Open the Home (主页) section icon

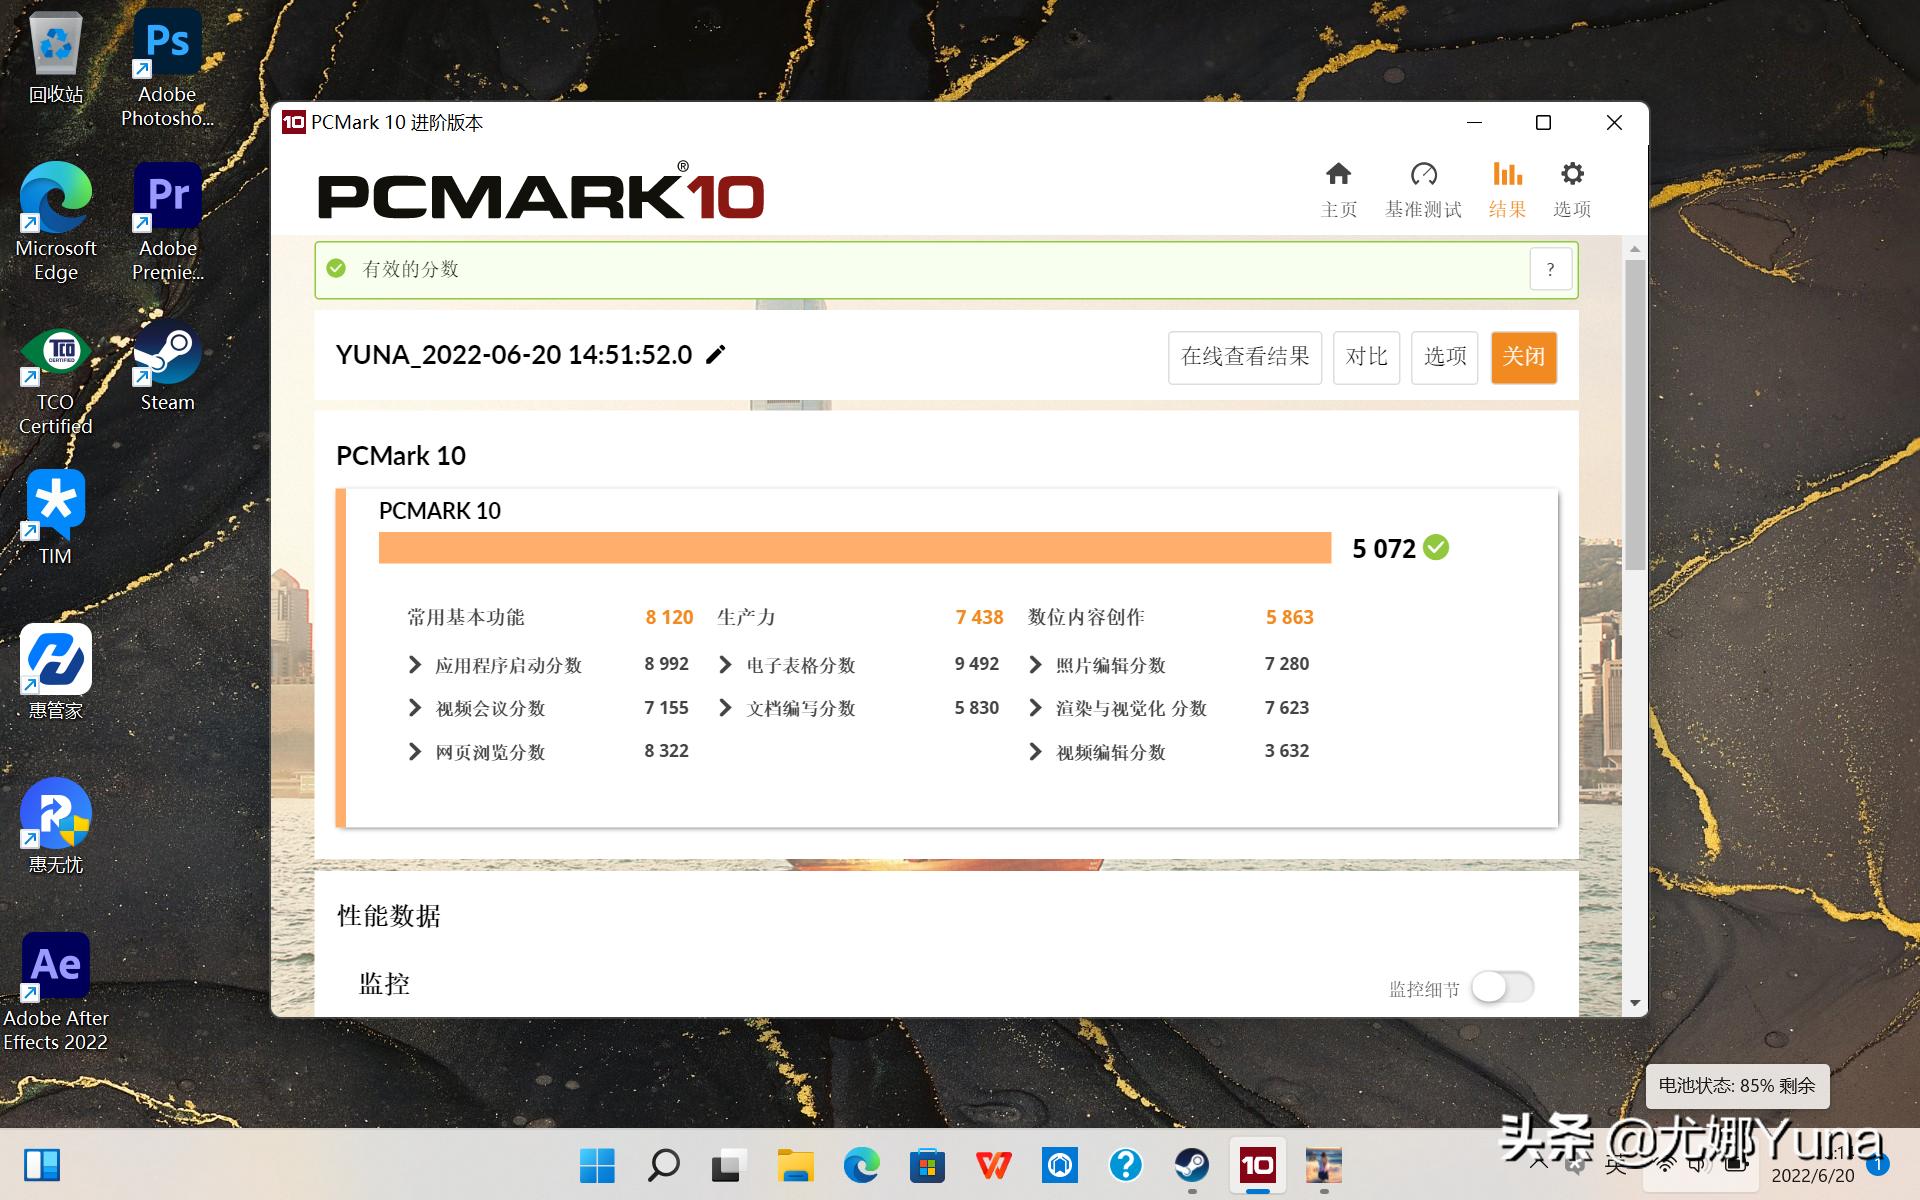click(1338, 175)
